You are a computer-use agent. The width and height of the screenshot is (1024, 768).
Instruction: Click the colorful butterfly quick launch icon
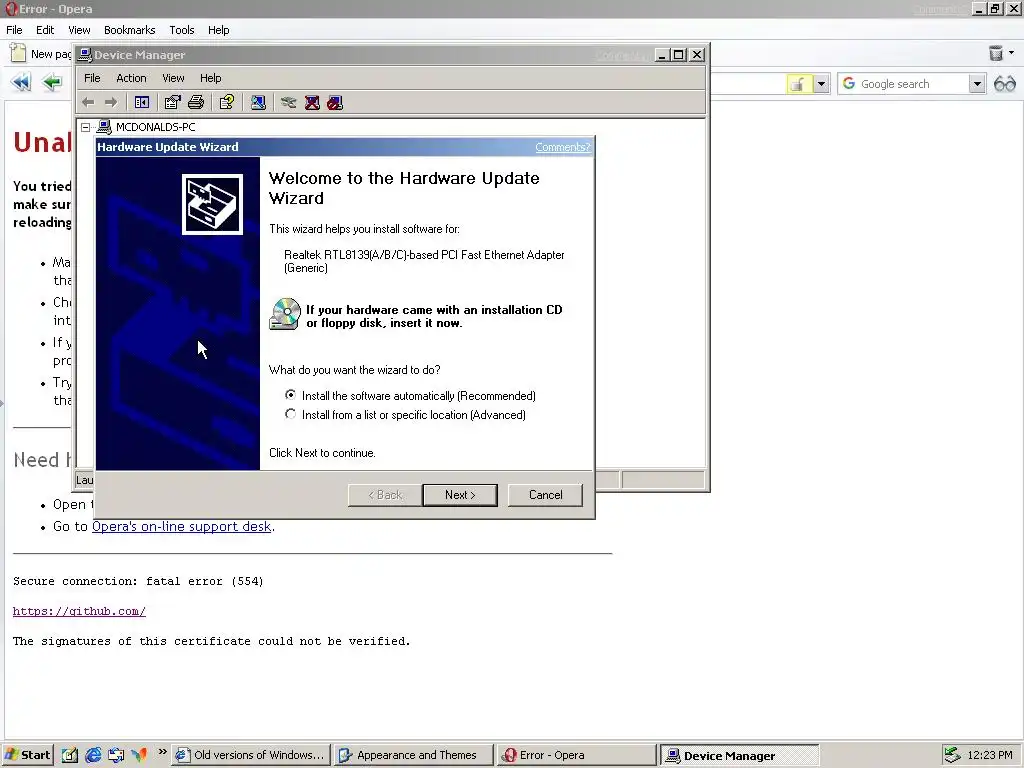(139, 755)
